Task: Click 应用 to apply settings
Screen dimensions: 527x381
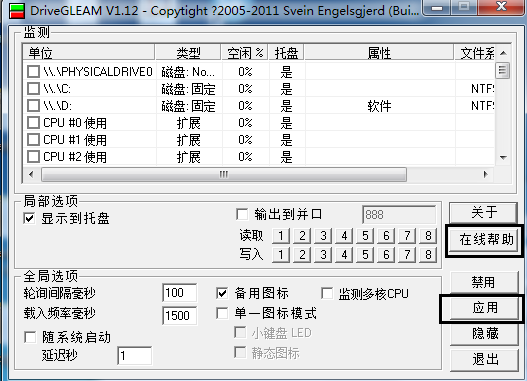Action: click(x=483, y=308)
